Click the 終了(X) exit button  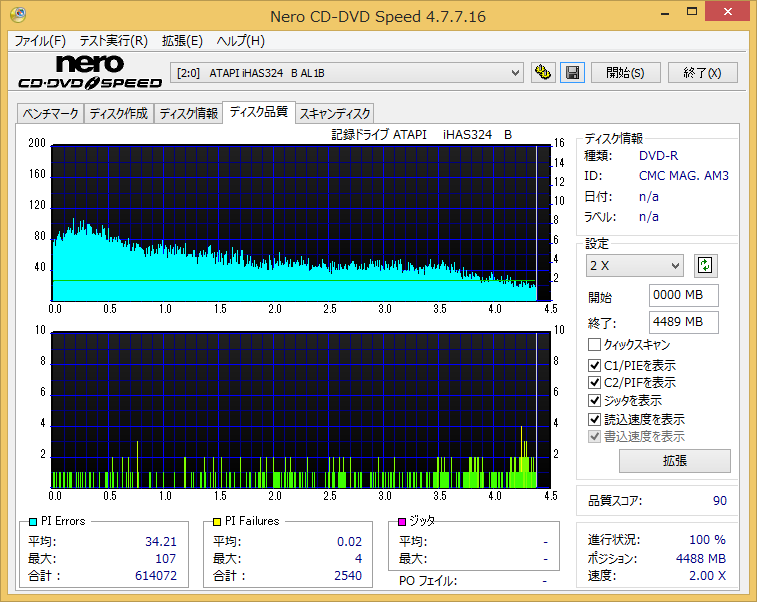tap(702, 73)
